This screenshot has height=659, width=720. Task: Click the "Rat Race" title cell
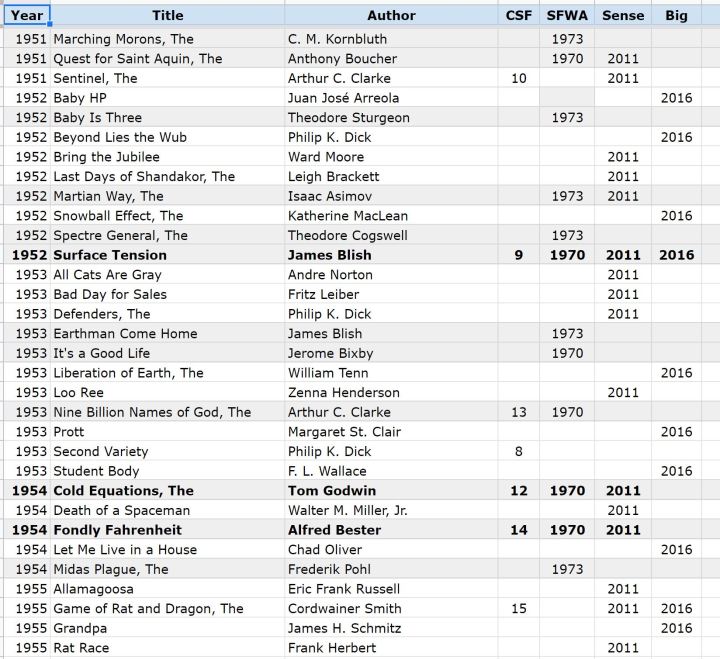81,648
